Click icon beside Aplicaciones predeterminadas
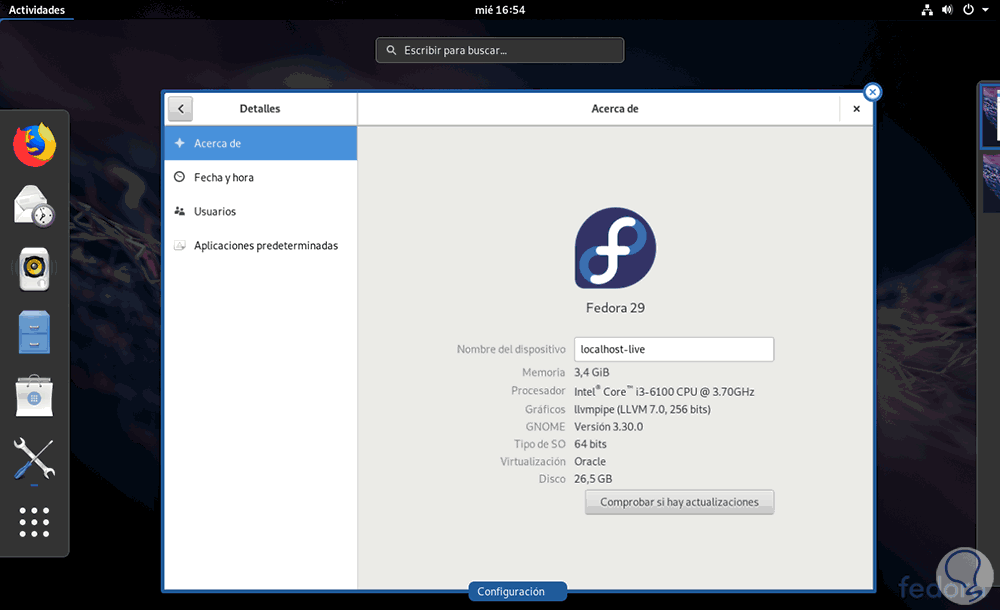The width and height of the screenshot is (1000, 610). pos(180,246)
